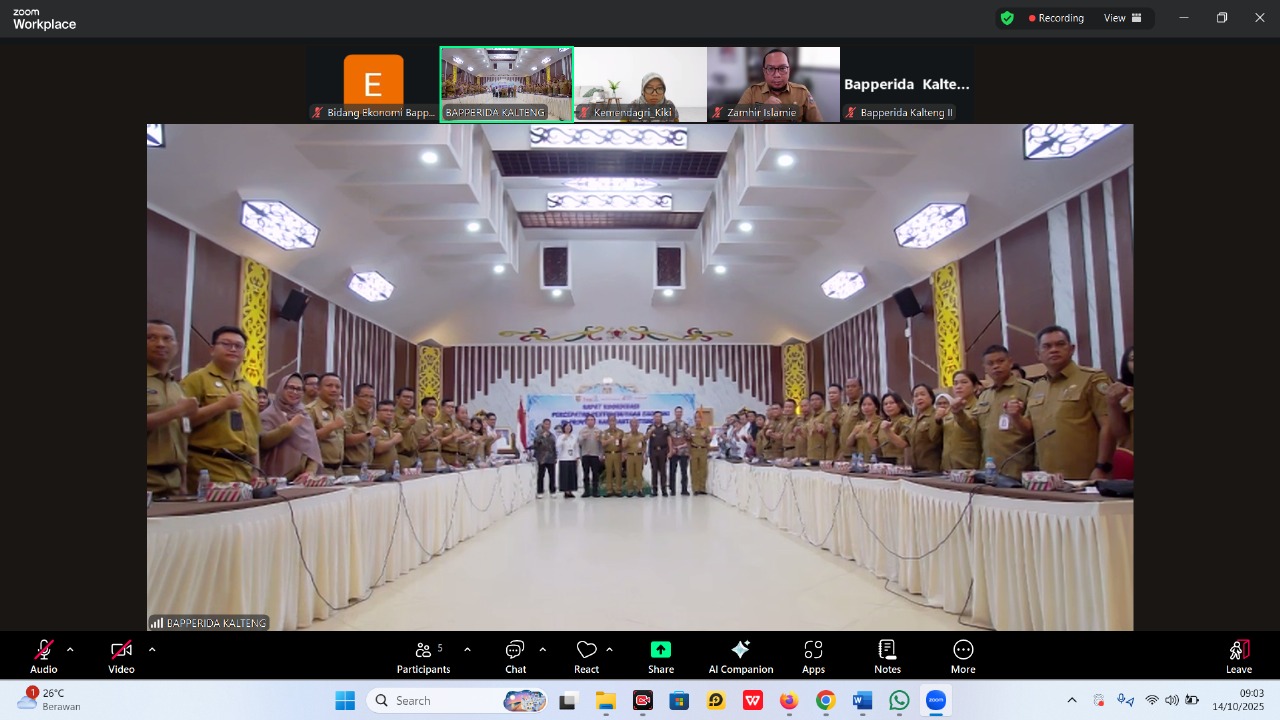This screenshot has height=720, width=1280.
Task: Expand the video settings arrow
Action: [152, 650]
